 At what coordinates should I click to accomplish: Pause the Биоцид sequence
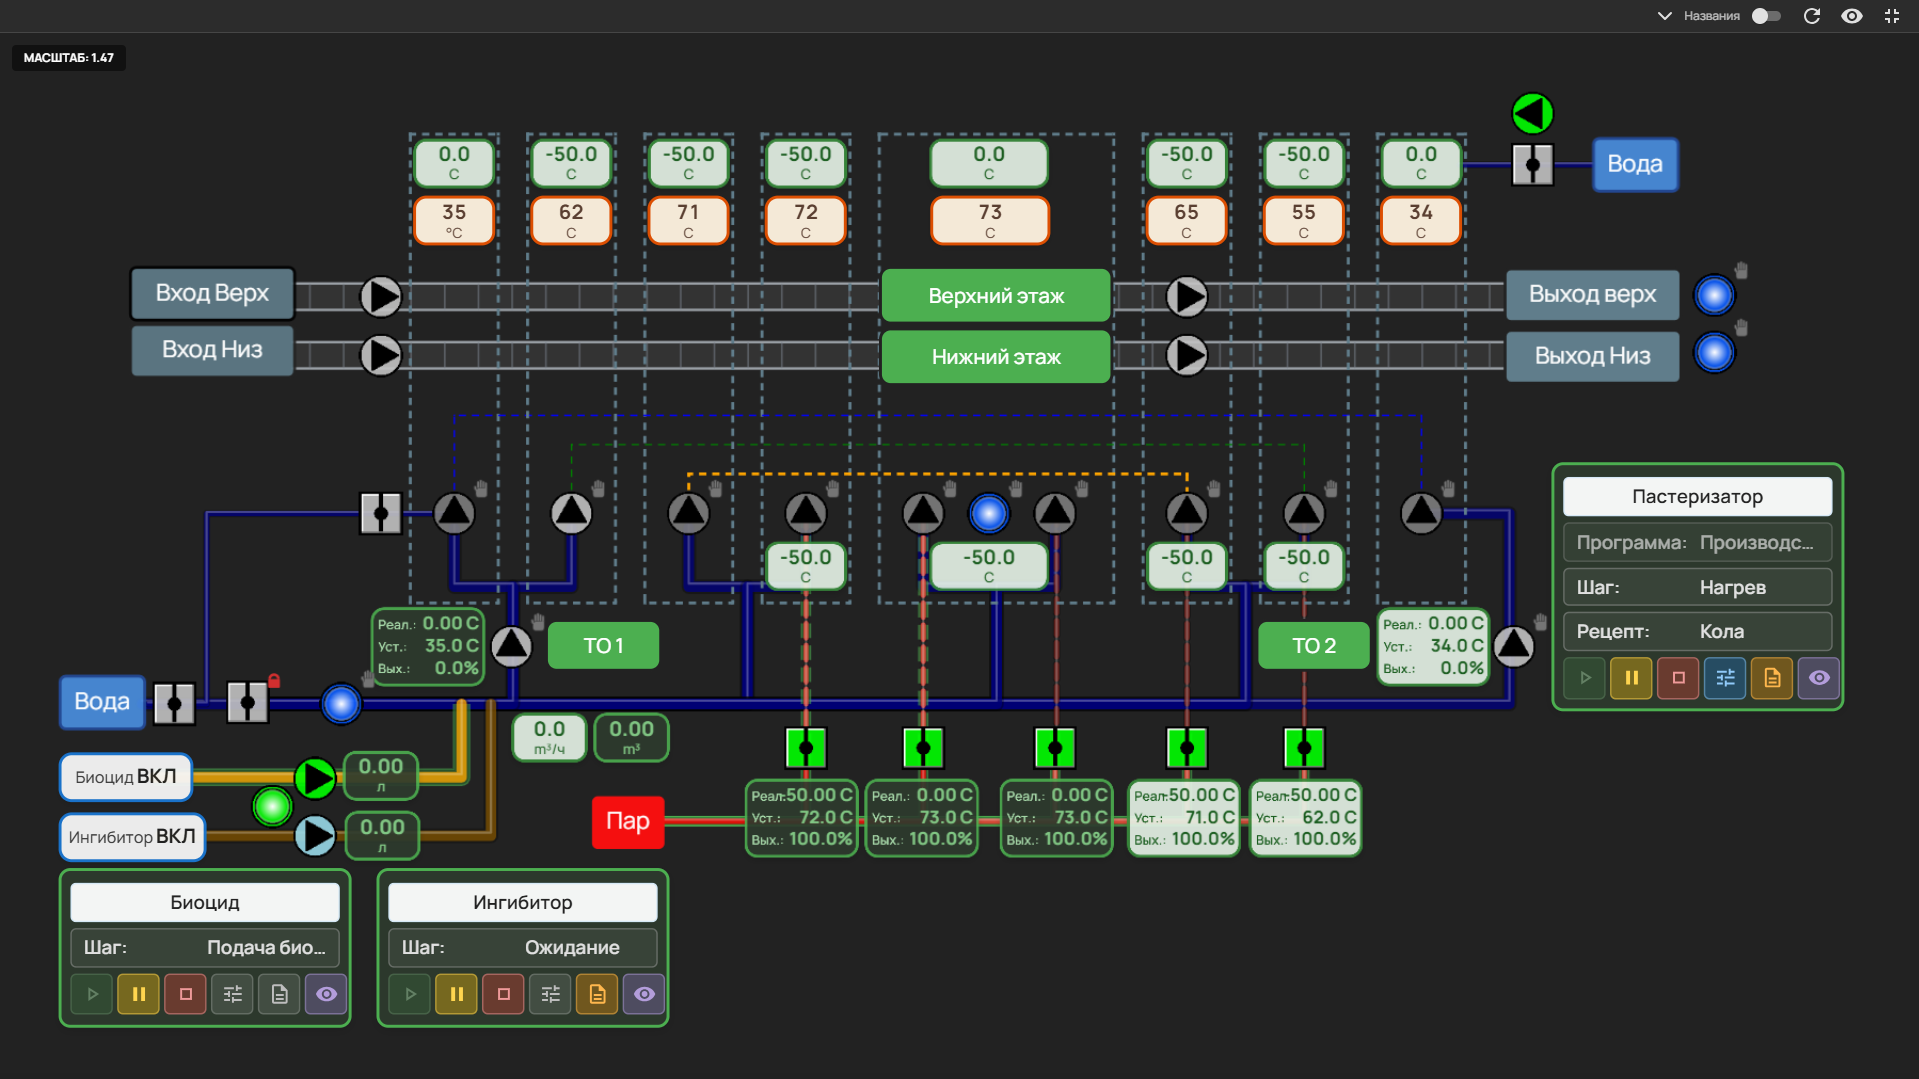pyautogui.click(x=139, y=994)
